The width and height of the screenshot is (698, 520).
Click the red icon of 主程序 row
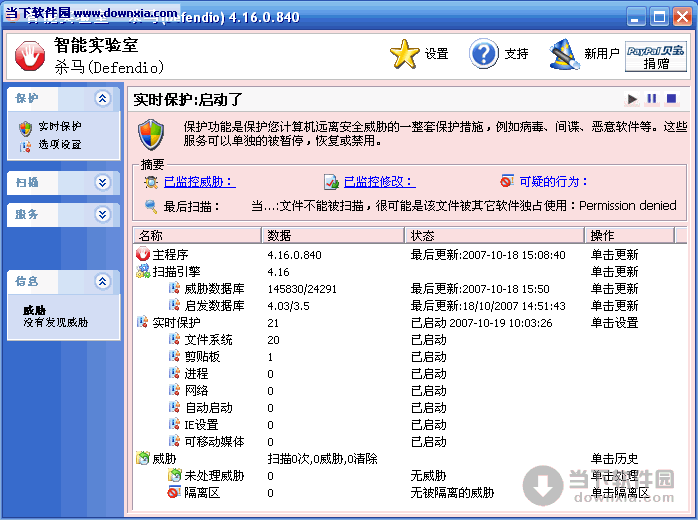click(143, 254)
